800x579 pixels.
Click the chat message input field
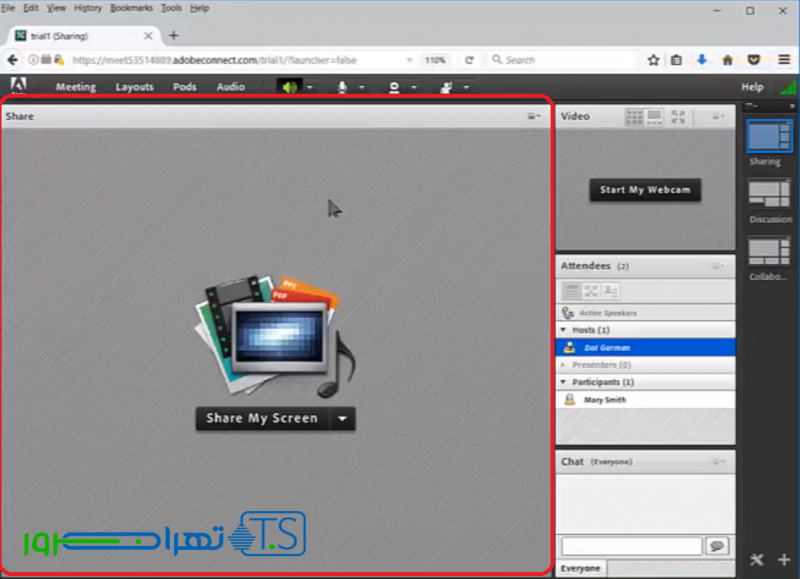coord(631,546)
